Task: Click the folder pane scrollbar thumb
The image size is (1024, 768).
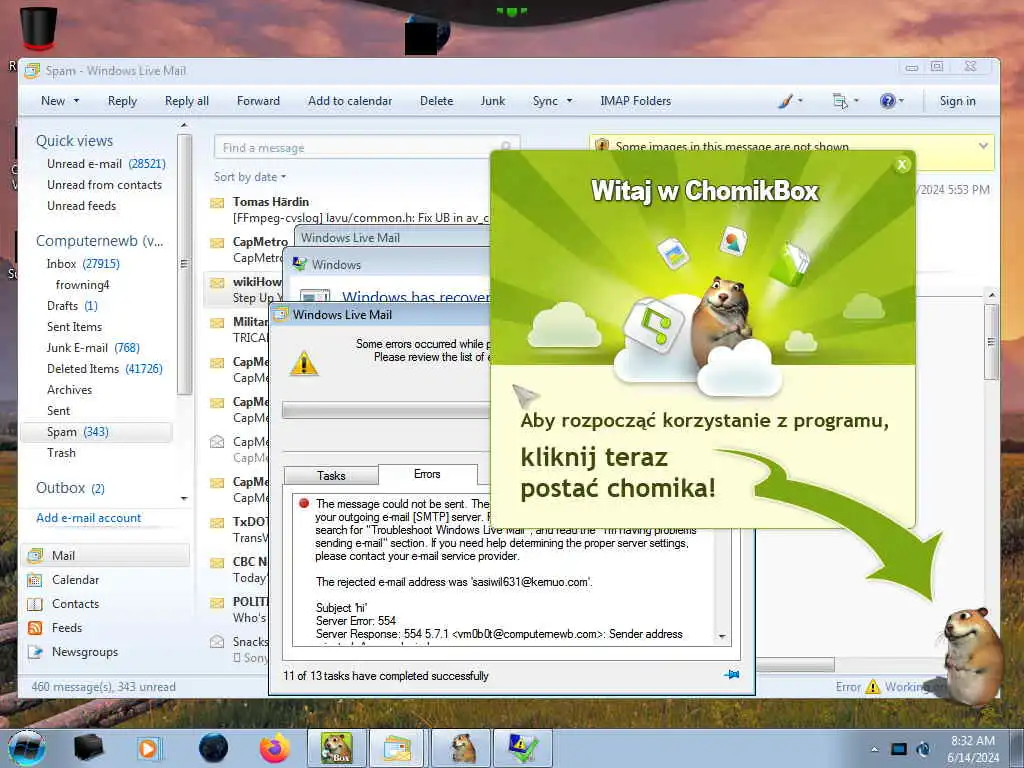Action: pyautogui.click(x=184, y=264)
